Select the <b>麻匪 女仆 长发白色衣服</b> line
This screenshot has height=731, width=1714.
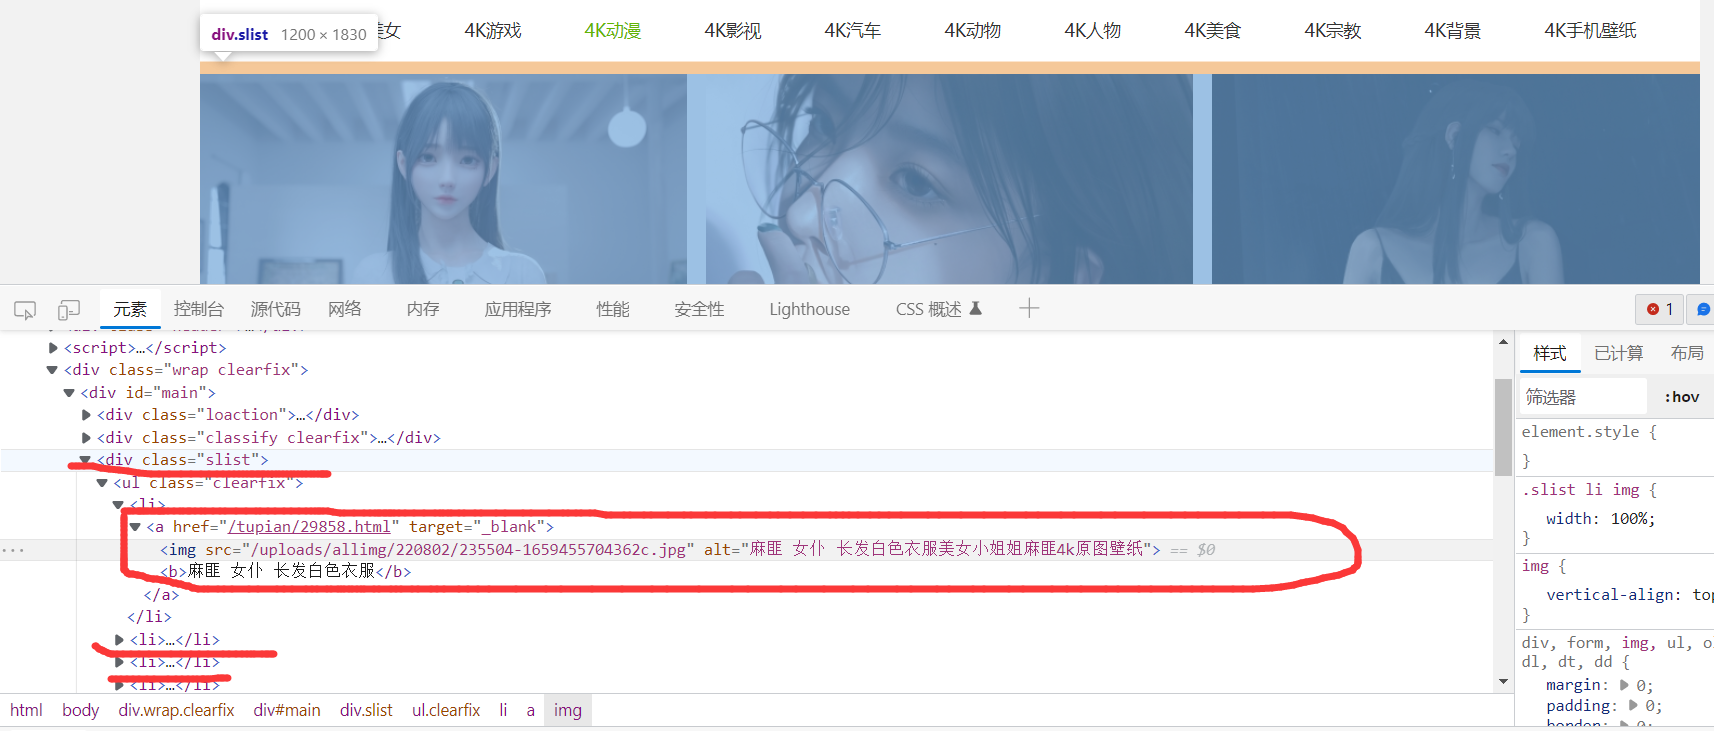coord(285,572)
